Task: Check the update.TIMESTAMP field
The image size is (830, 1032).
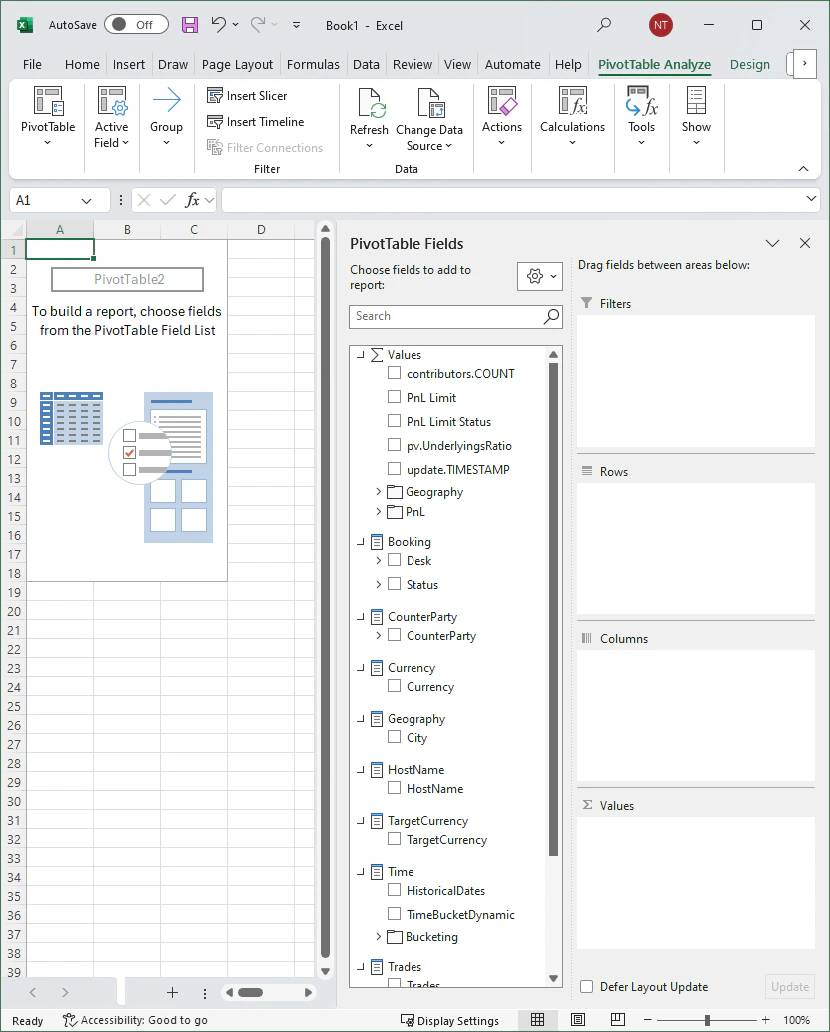Action: tap(394, 469)
